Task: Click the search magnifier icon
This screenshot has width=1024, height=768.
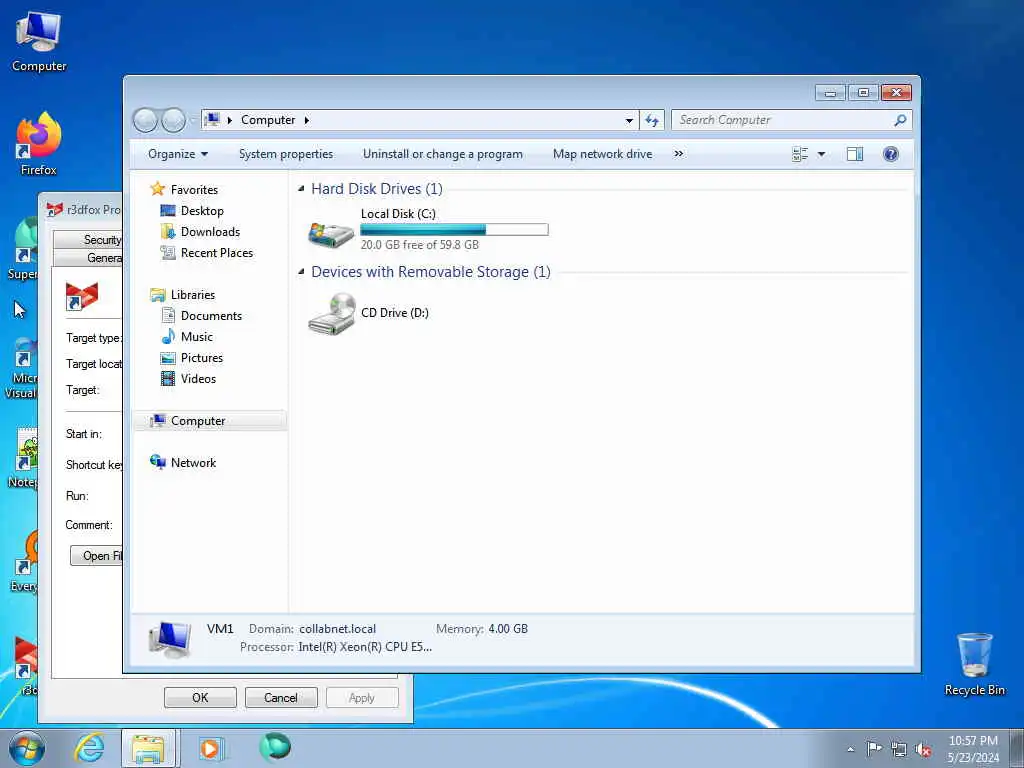Action: click(900, 120)
